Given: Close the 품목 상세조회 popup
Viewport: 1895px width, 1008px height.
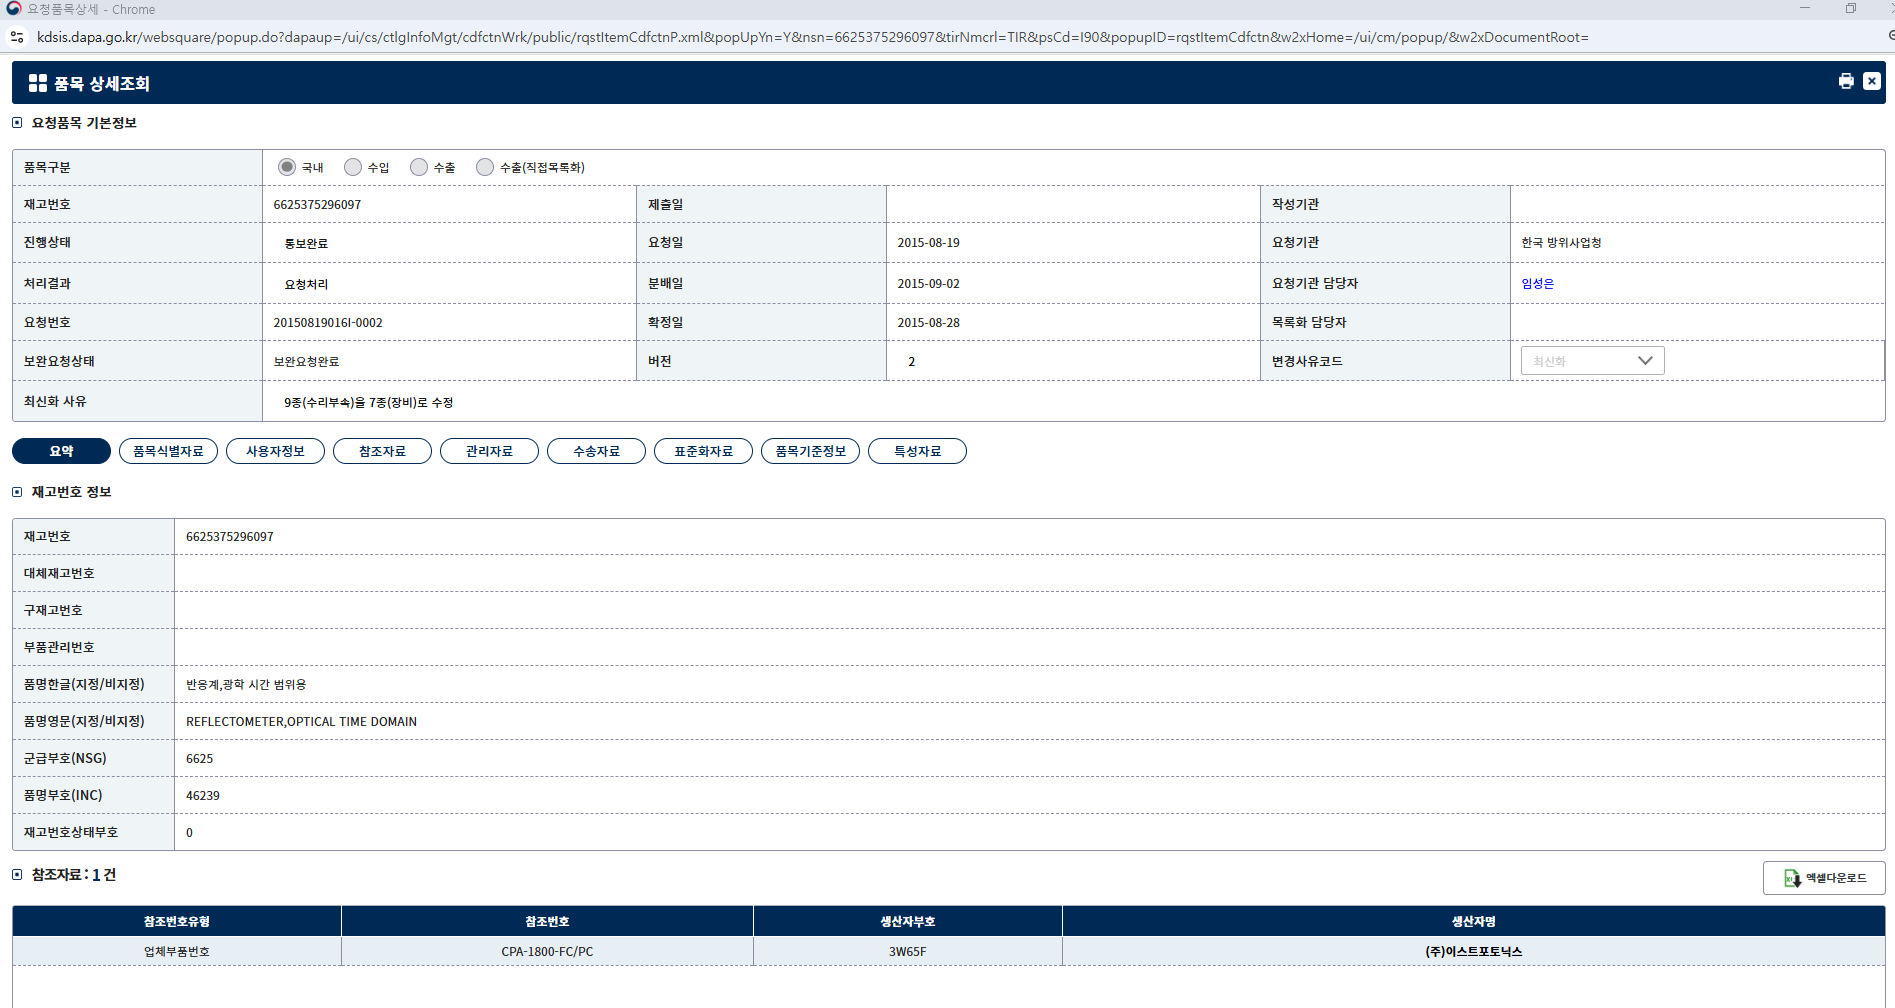Looking at the screenshot, I should (x=1872, y=82).
